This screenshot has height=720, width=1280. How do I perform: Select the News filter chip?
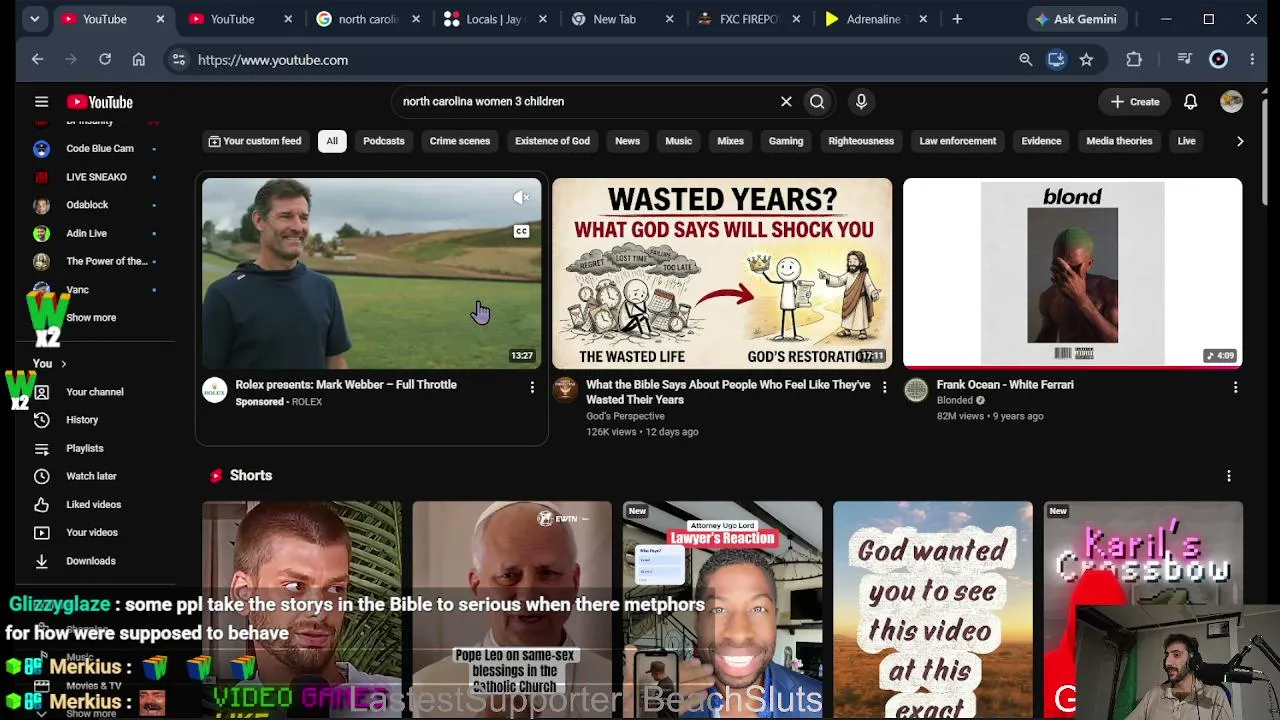[627, 141]
